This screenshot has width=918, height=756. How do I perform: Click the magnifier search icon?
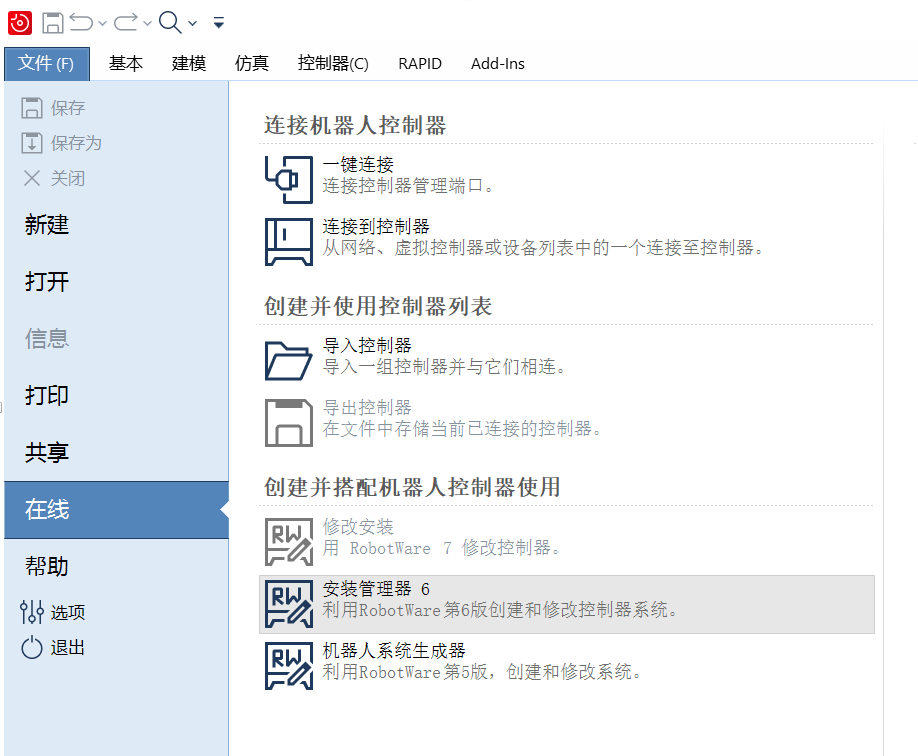[170, 22]
